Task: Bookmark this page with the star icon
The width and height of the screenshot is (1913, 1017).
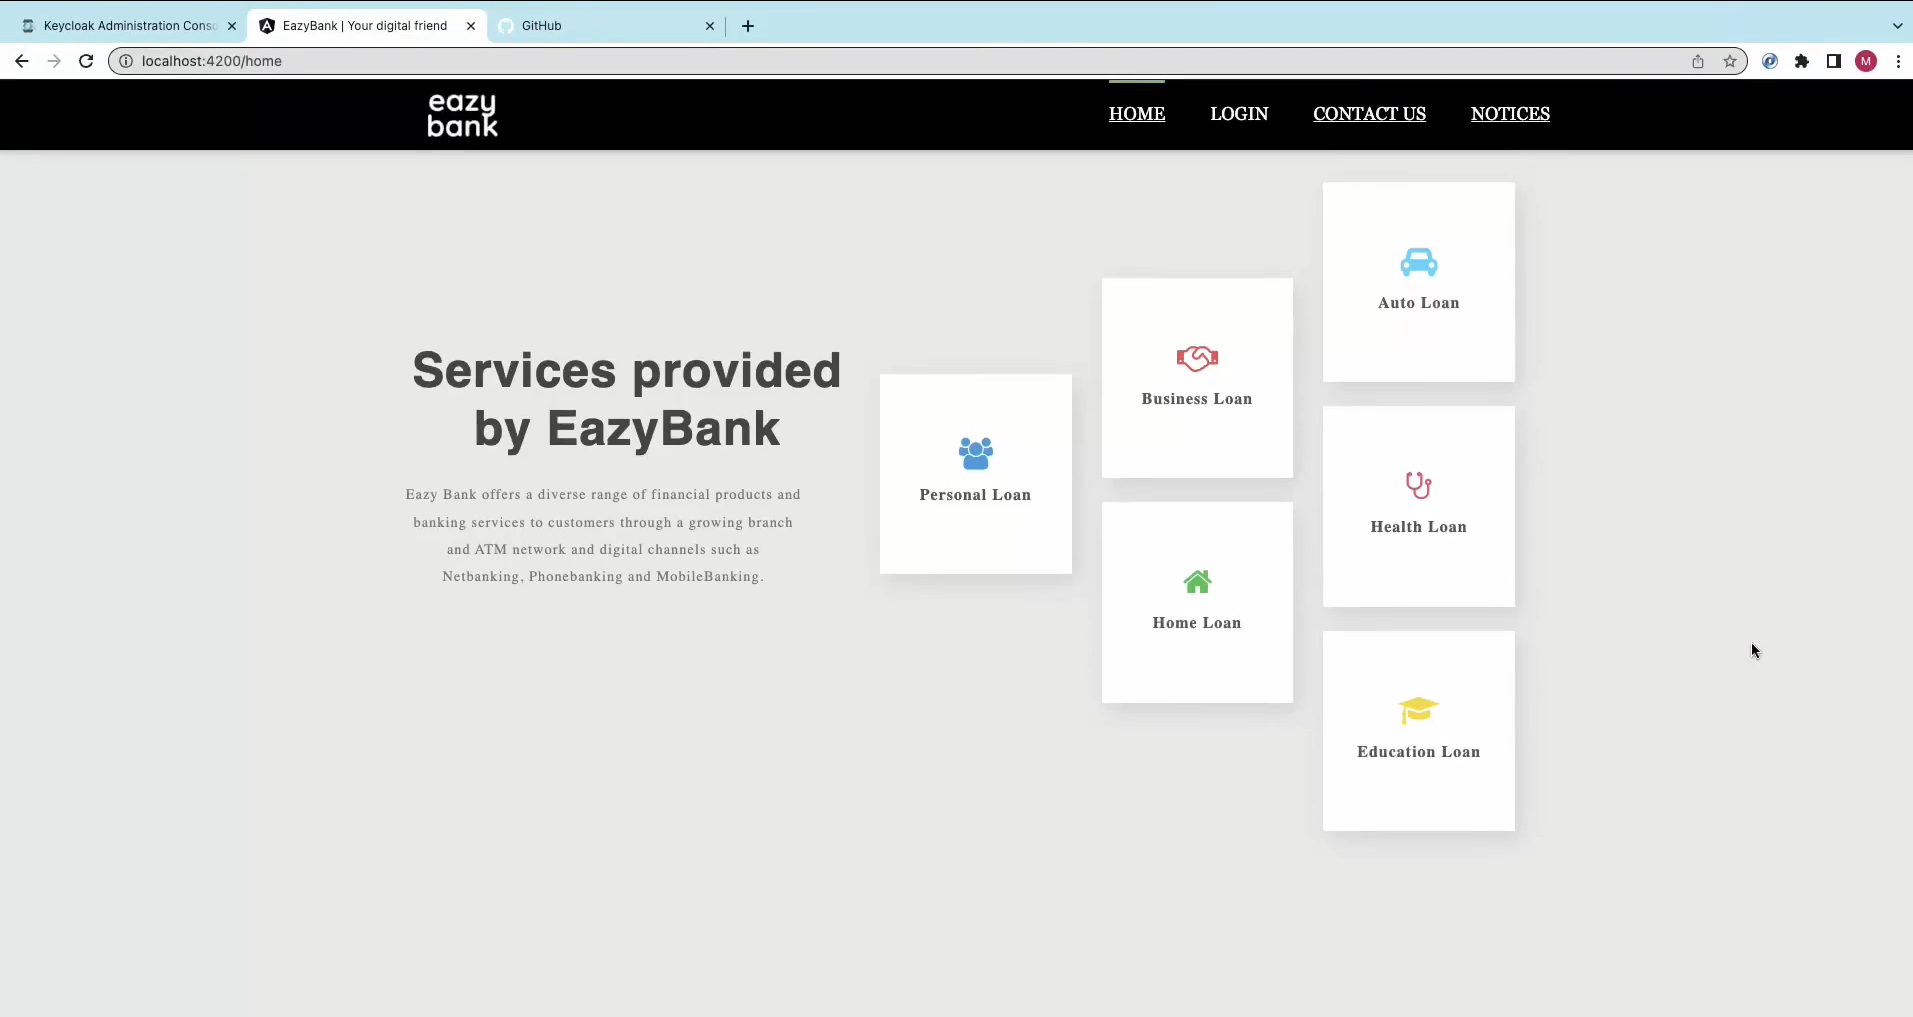Action: [x=1729, y=61]
